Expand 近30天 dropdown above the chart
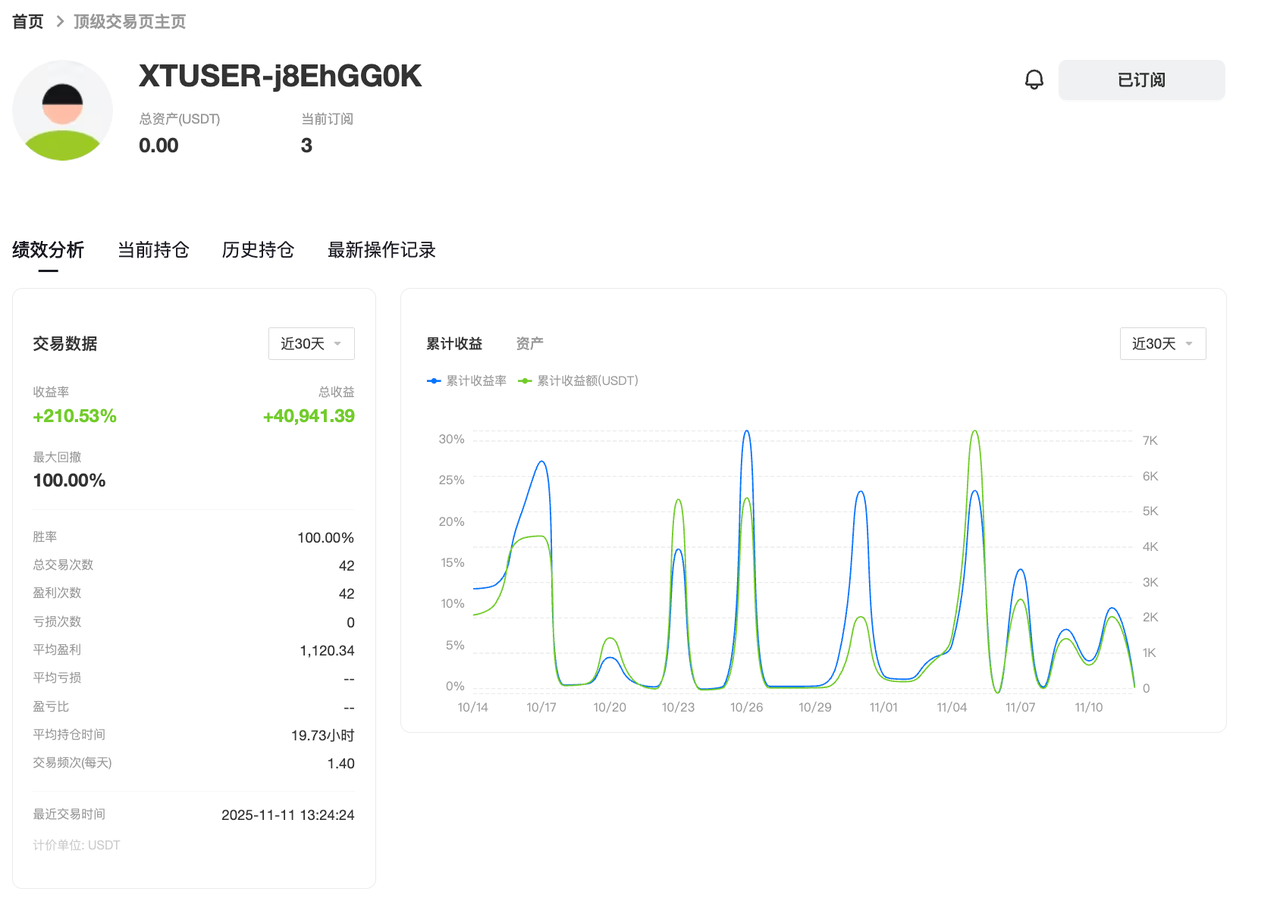The width and height of the screenshot is (1280, 923). tap(1163, 344)
